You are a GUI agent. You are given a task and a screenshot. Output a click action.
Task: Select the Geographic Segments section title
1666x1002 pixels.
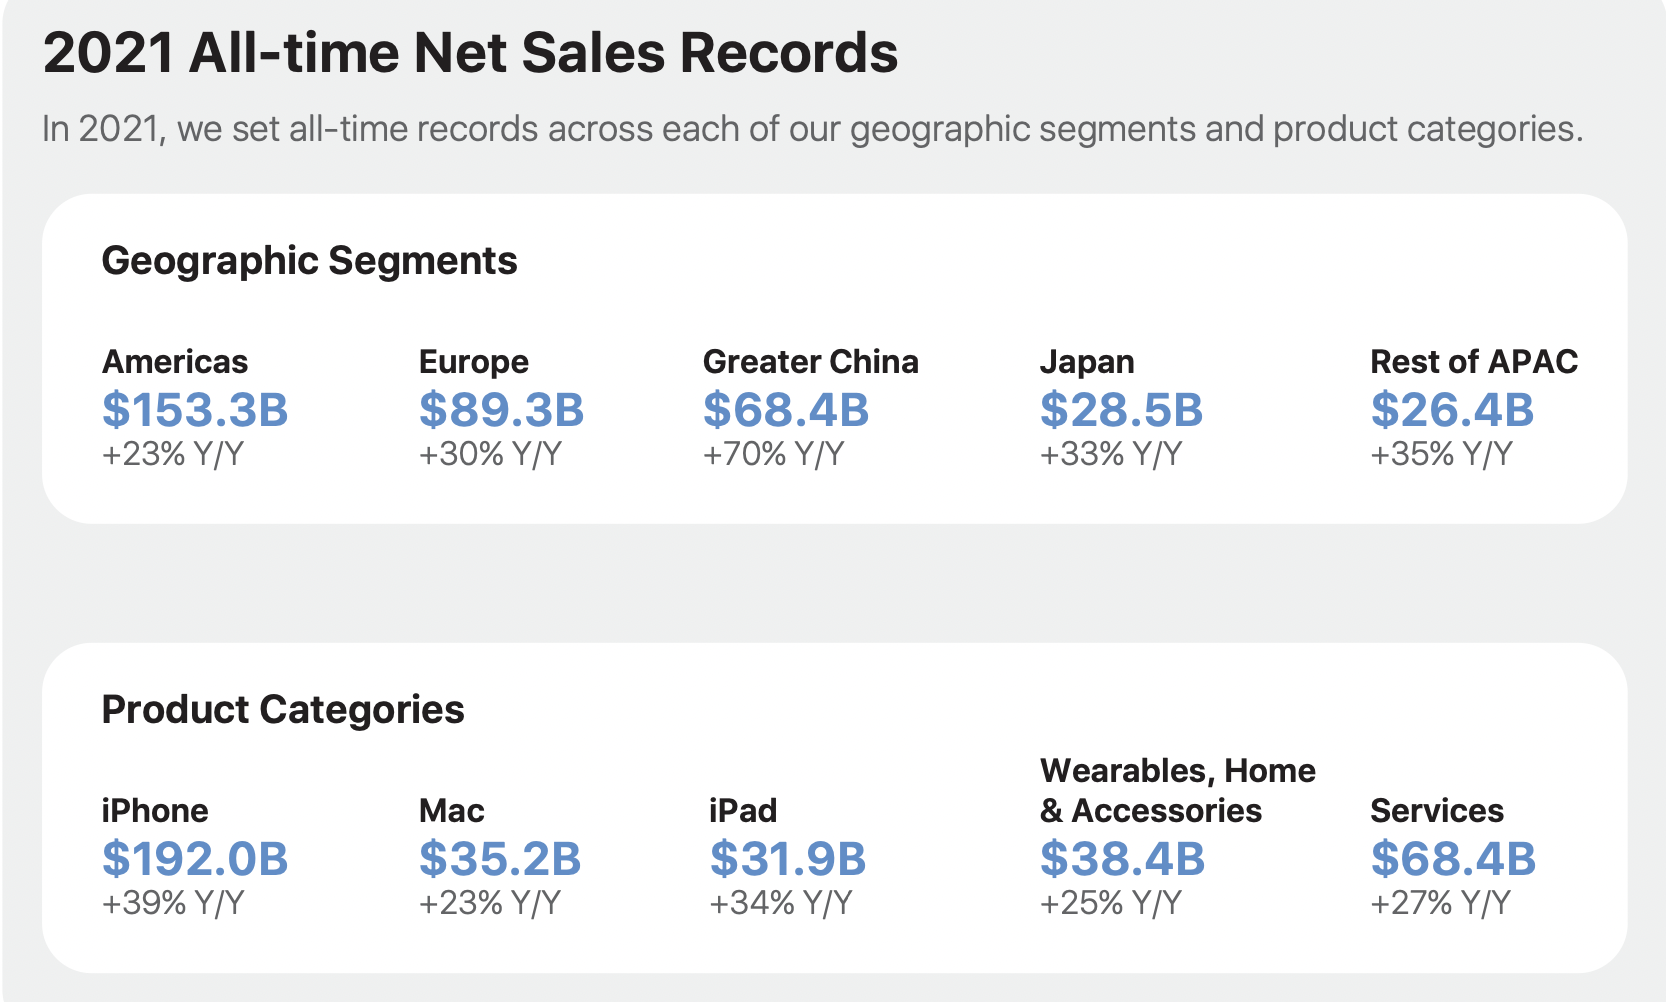click(310, 261)
